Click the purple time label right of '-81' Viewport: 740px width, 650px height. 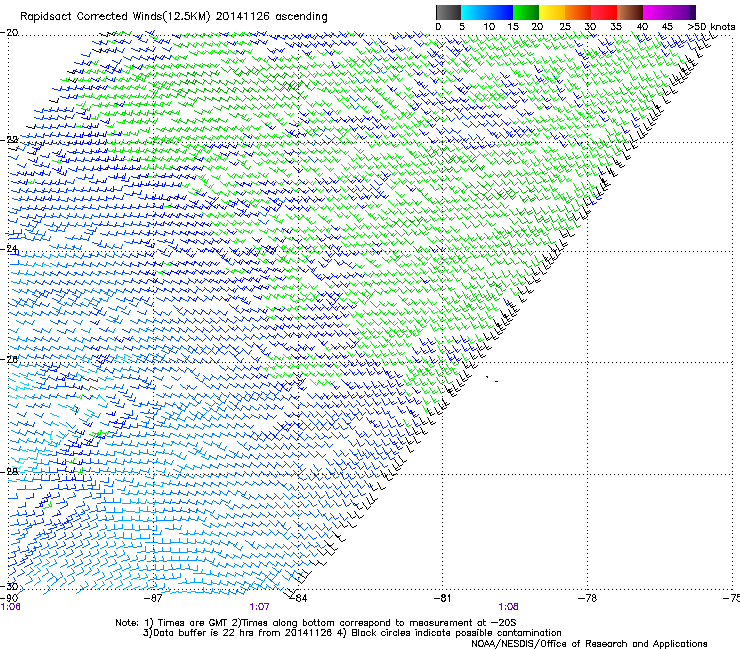point(508,607)
